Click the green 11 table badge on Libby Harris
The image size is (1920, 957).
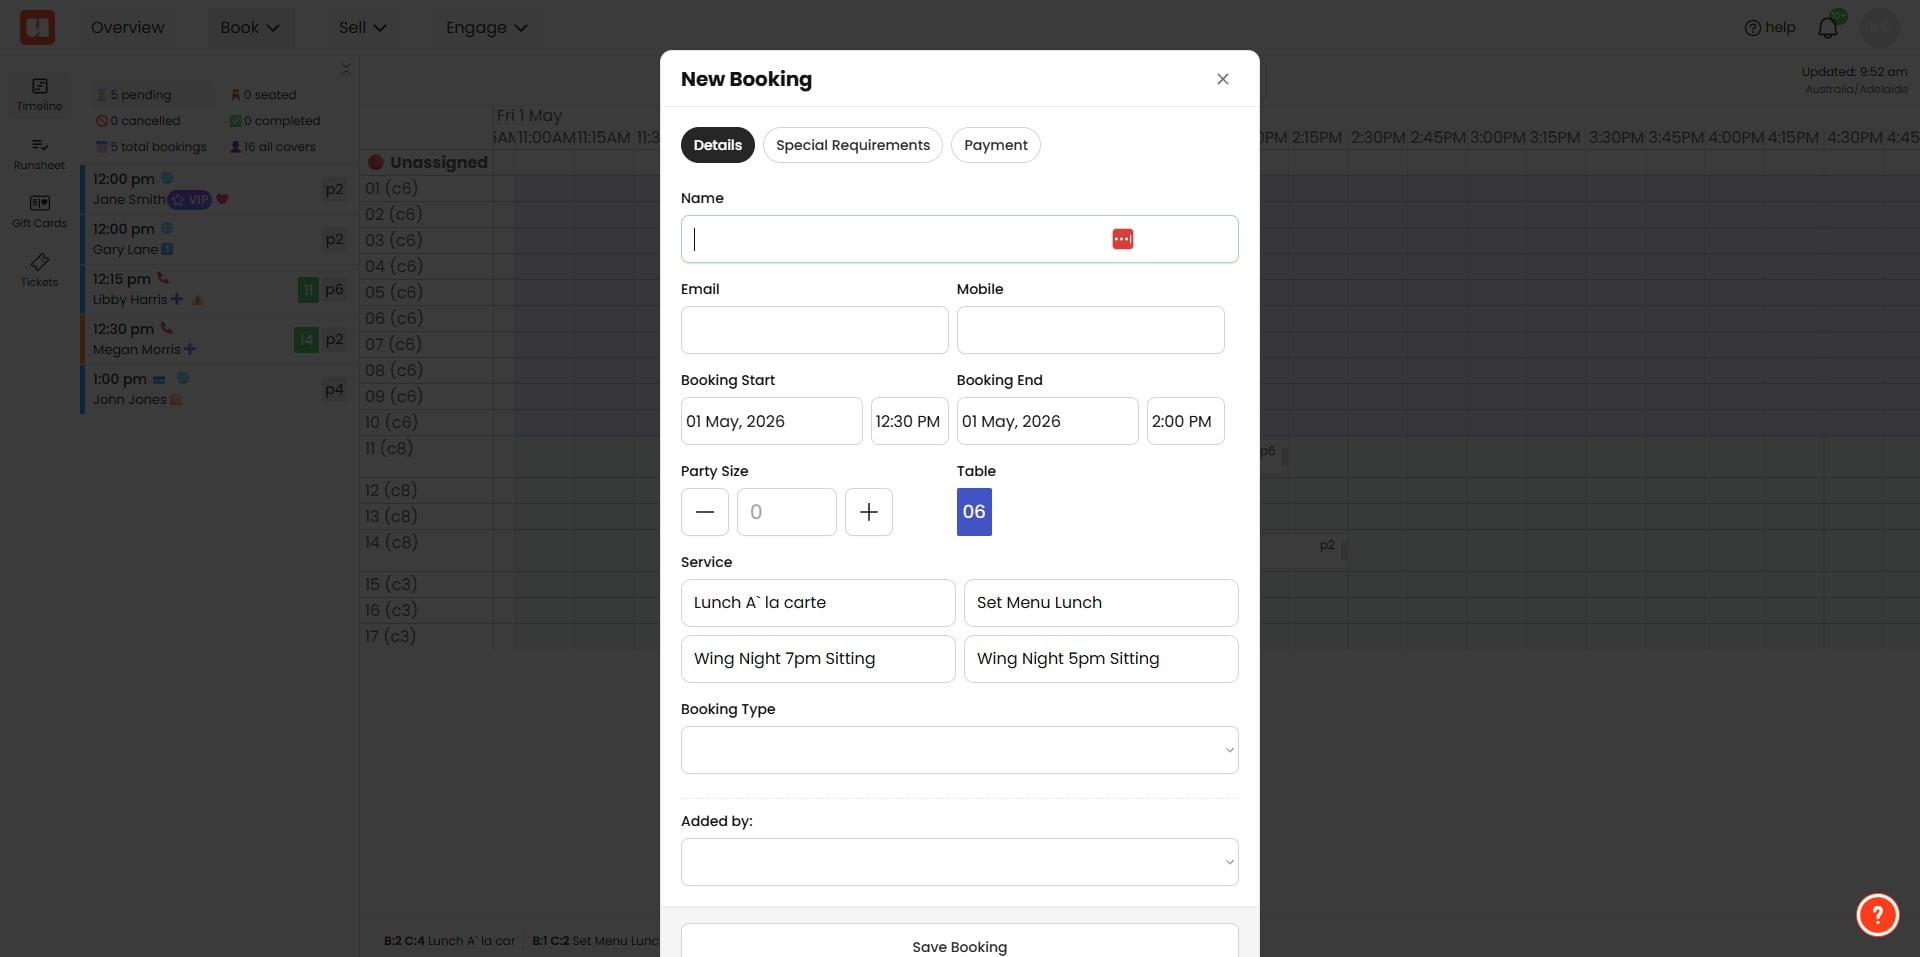pos(308,290)
